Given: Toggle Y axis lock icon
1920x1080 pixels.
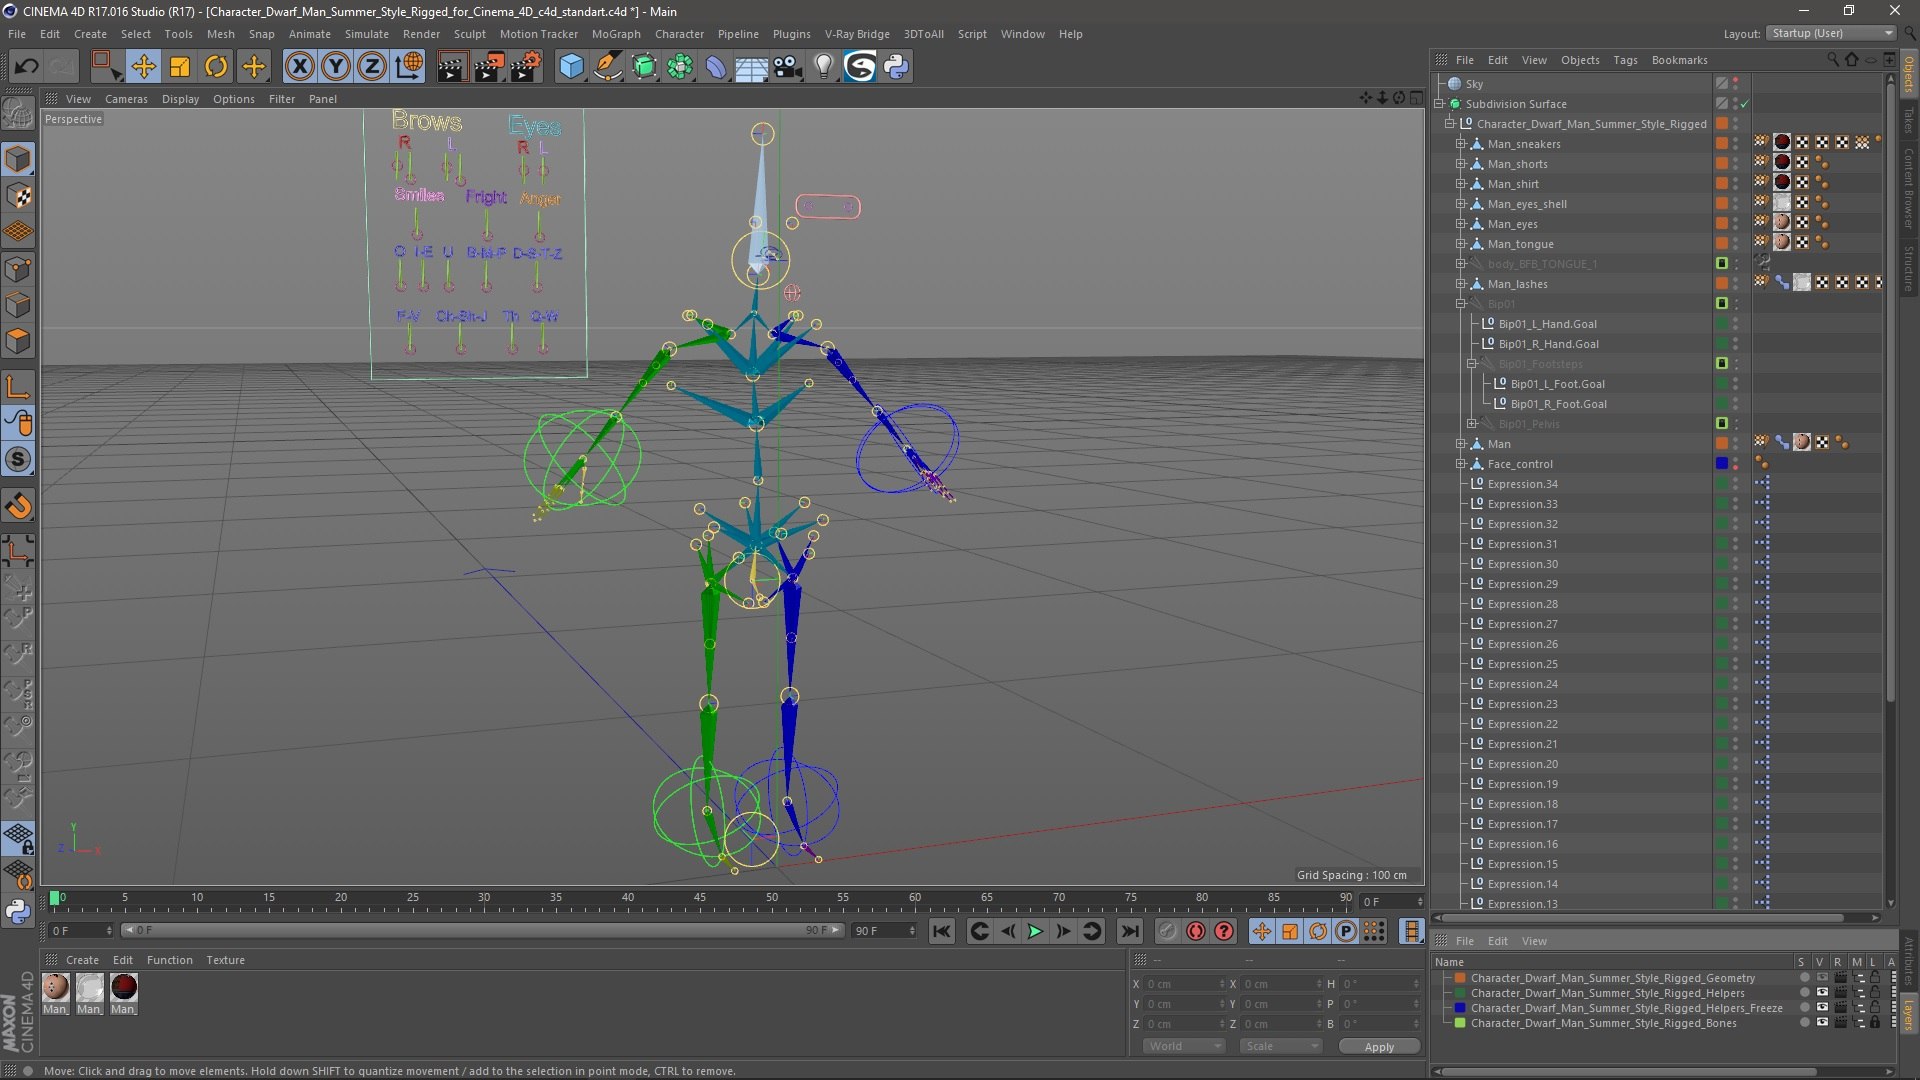Looking at the screenshot, I should tap(336, 67).
